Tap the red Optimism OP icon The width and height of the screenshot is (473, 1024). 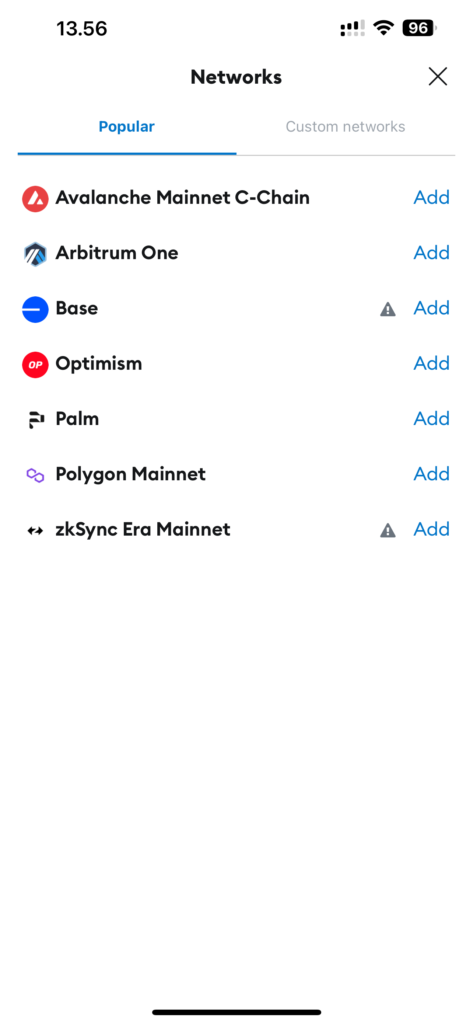coord(35,364)
